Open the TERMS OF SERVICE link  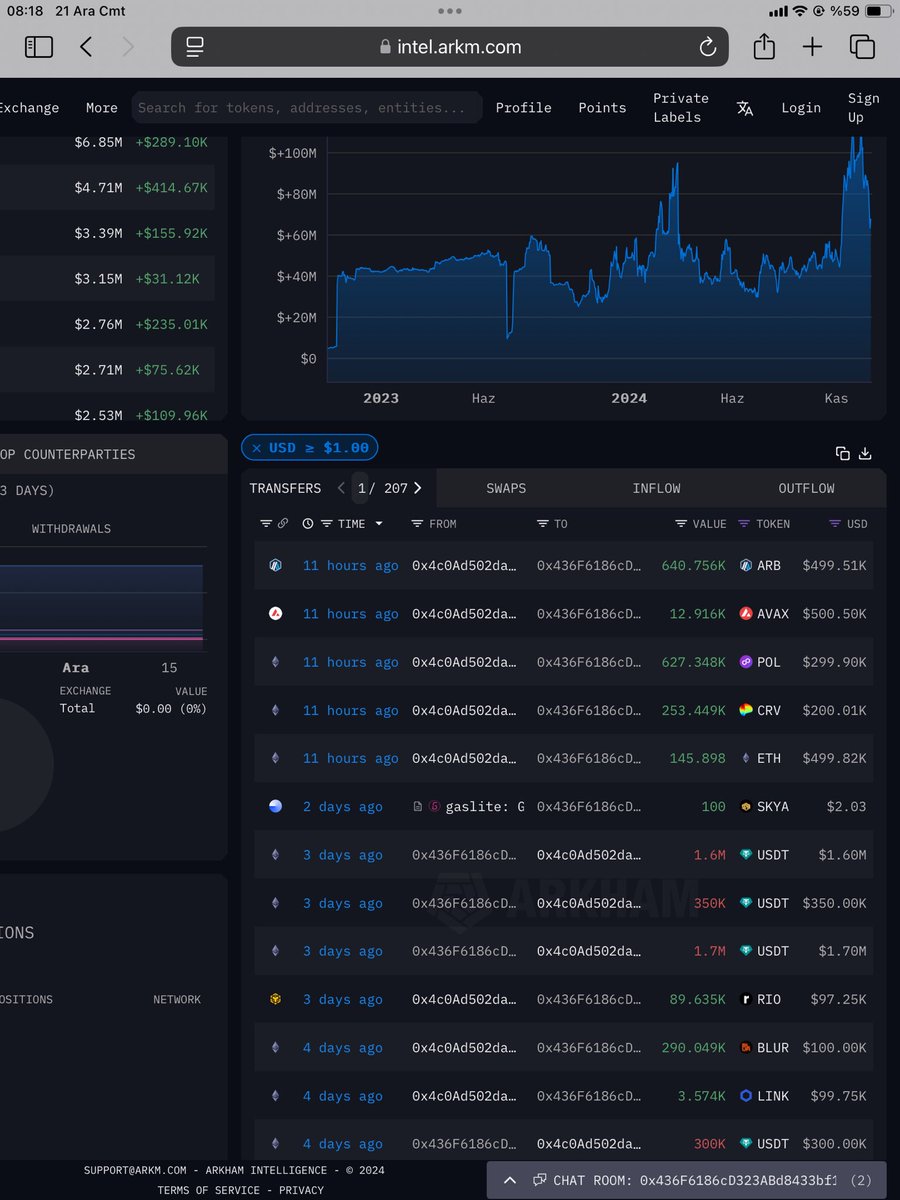point(208,1190)
